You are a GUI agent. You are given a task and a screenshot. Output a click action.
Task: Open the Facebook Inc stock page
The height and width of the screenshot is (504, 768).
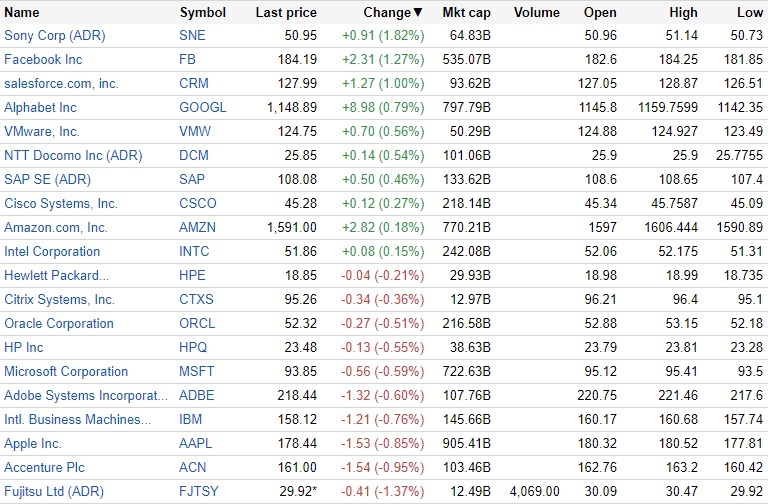(43, 60)
